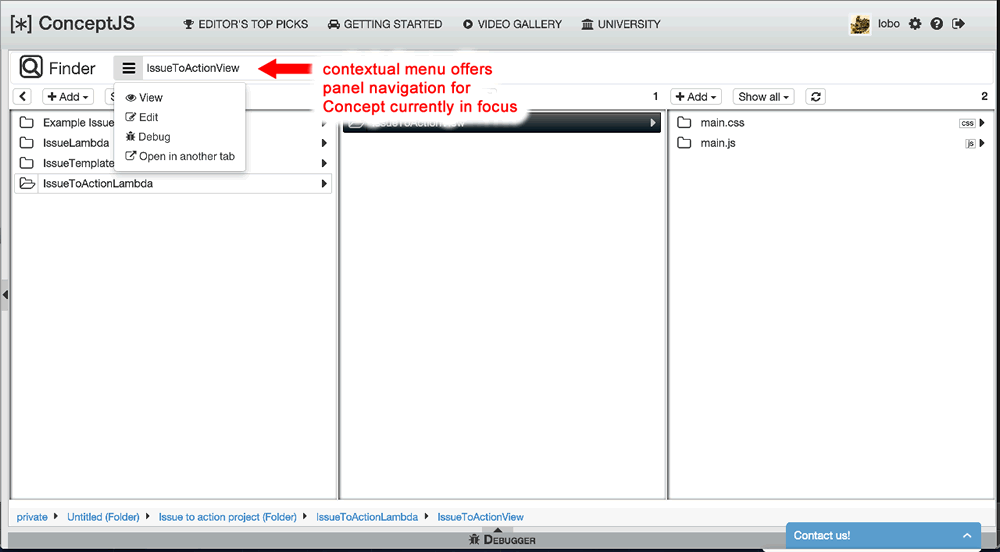Image resolution: width=1000 pixels, height=552 pixels.
Task: Click the folder icon beside IssueLambda
Action: pyautogui.click(x=27, y=143)
